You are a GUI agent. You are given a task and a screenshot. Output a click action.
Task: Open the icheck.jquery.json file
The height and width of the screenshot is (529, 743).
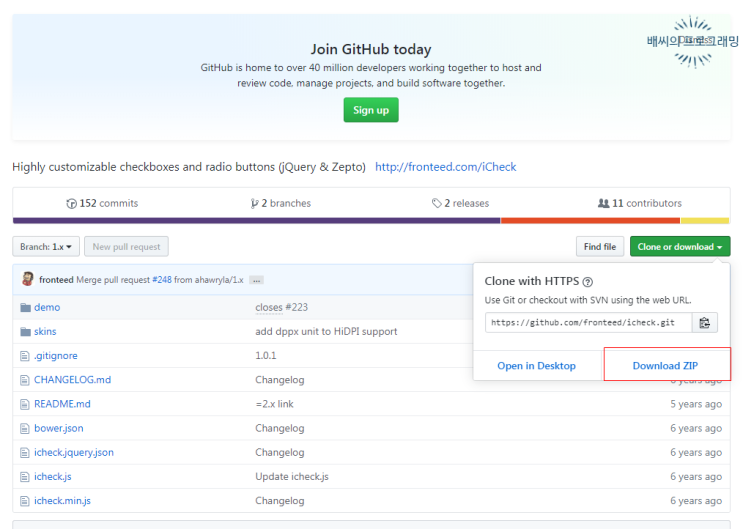pyautogui.click(x=74, y=452)
